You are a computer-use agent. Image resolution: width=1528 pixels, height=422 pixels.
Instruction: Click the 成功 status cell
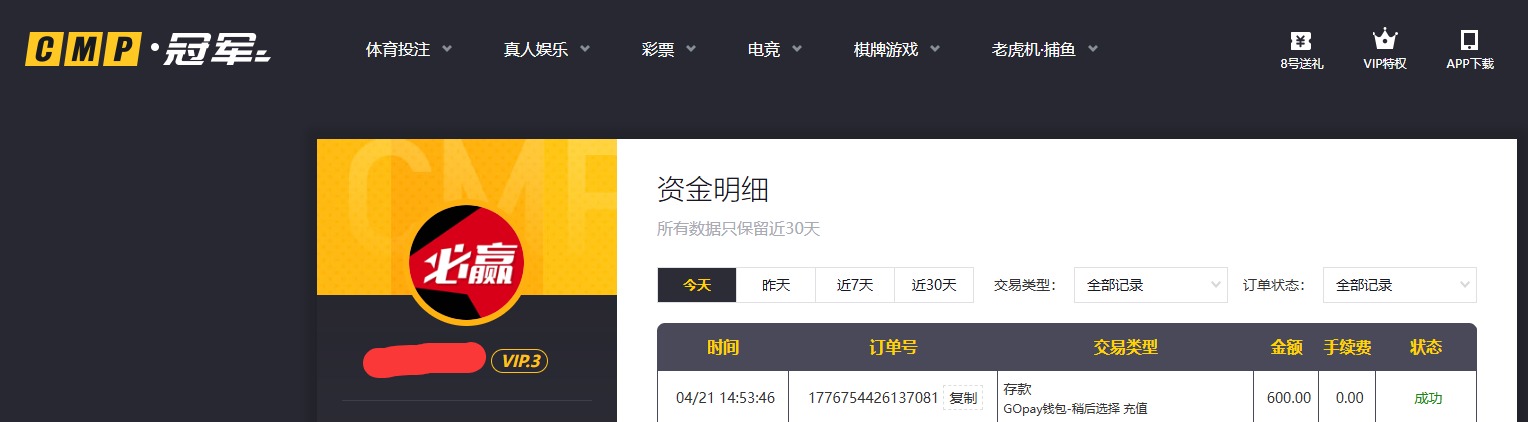pos(1428,398)
